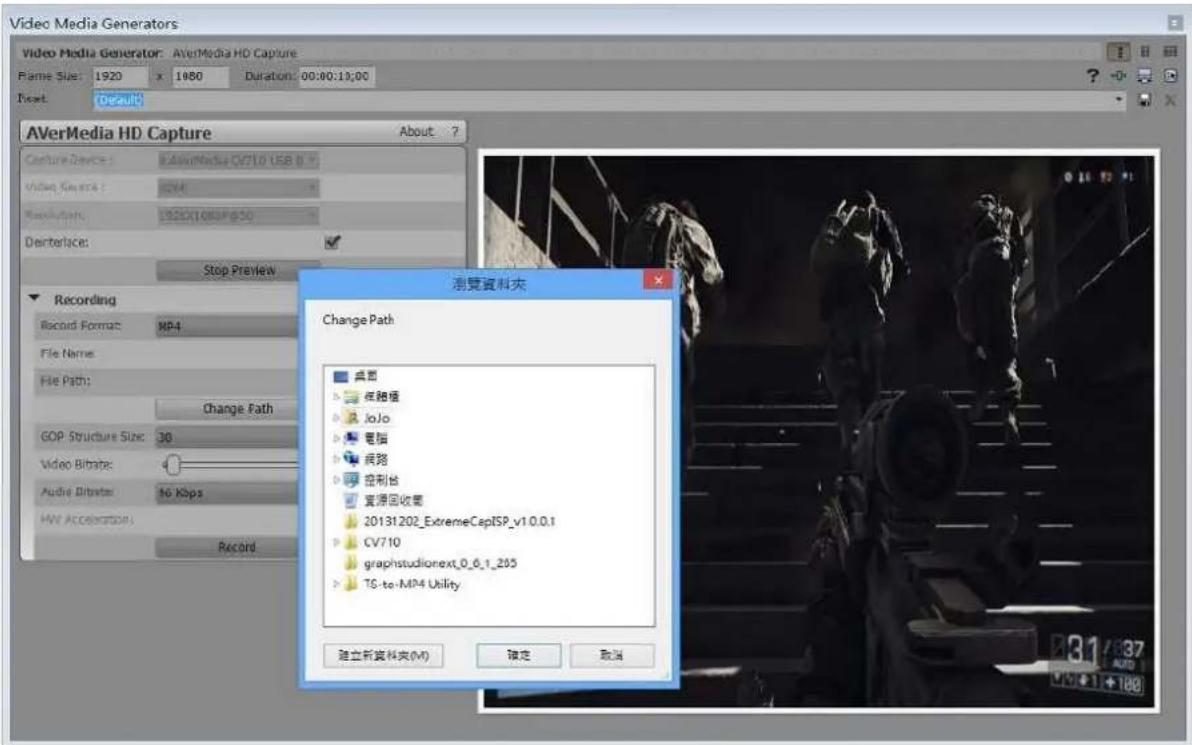The height and width of the screenshot is (745, 1192).
Task: Save preset with the floppy disk icon
Action: (x=1144, y=100)
